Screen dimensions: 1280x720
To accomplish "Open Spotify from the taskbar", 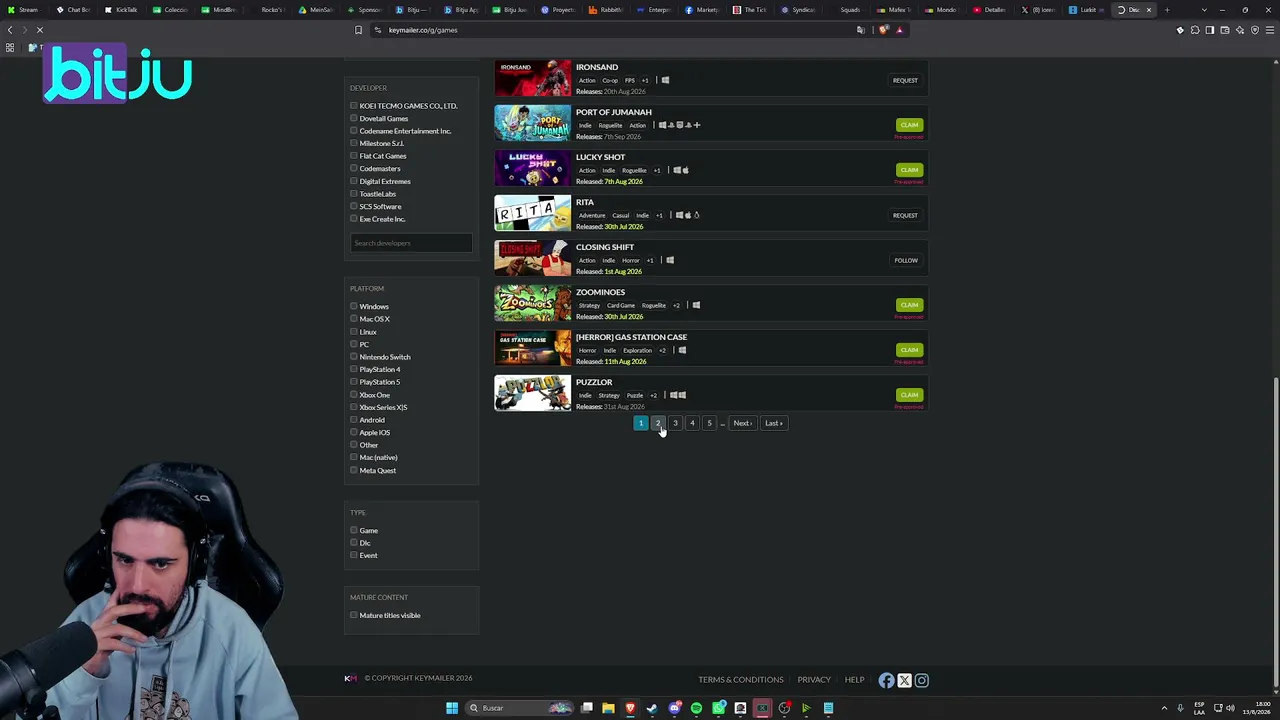I will 696,708.
